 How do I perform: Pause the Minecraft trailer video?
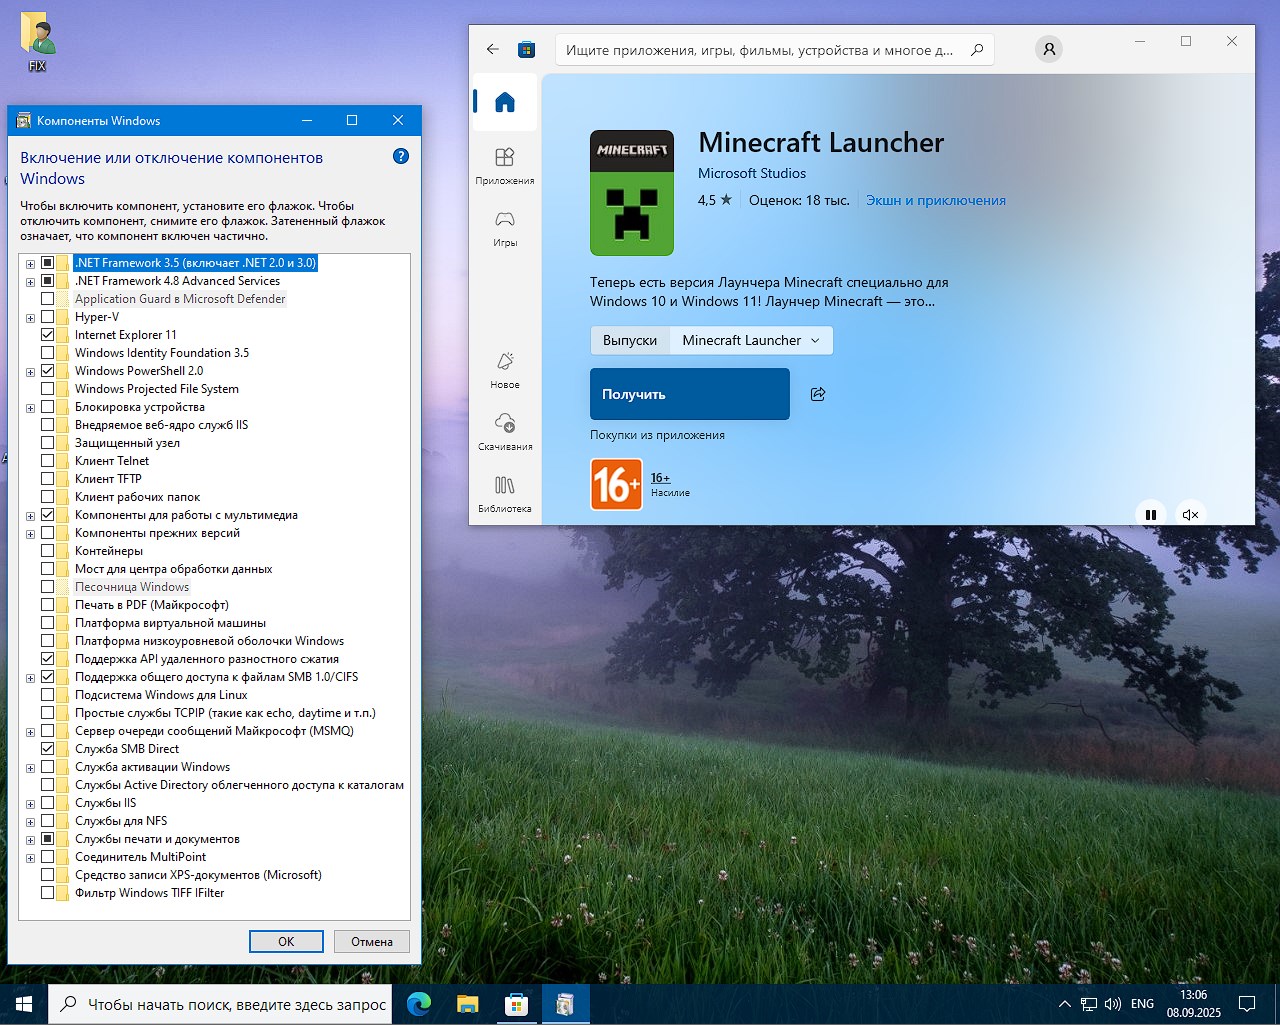tap(1151, 514)
